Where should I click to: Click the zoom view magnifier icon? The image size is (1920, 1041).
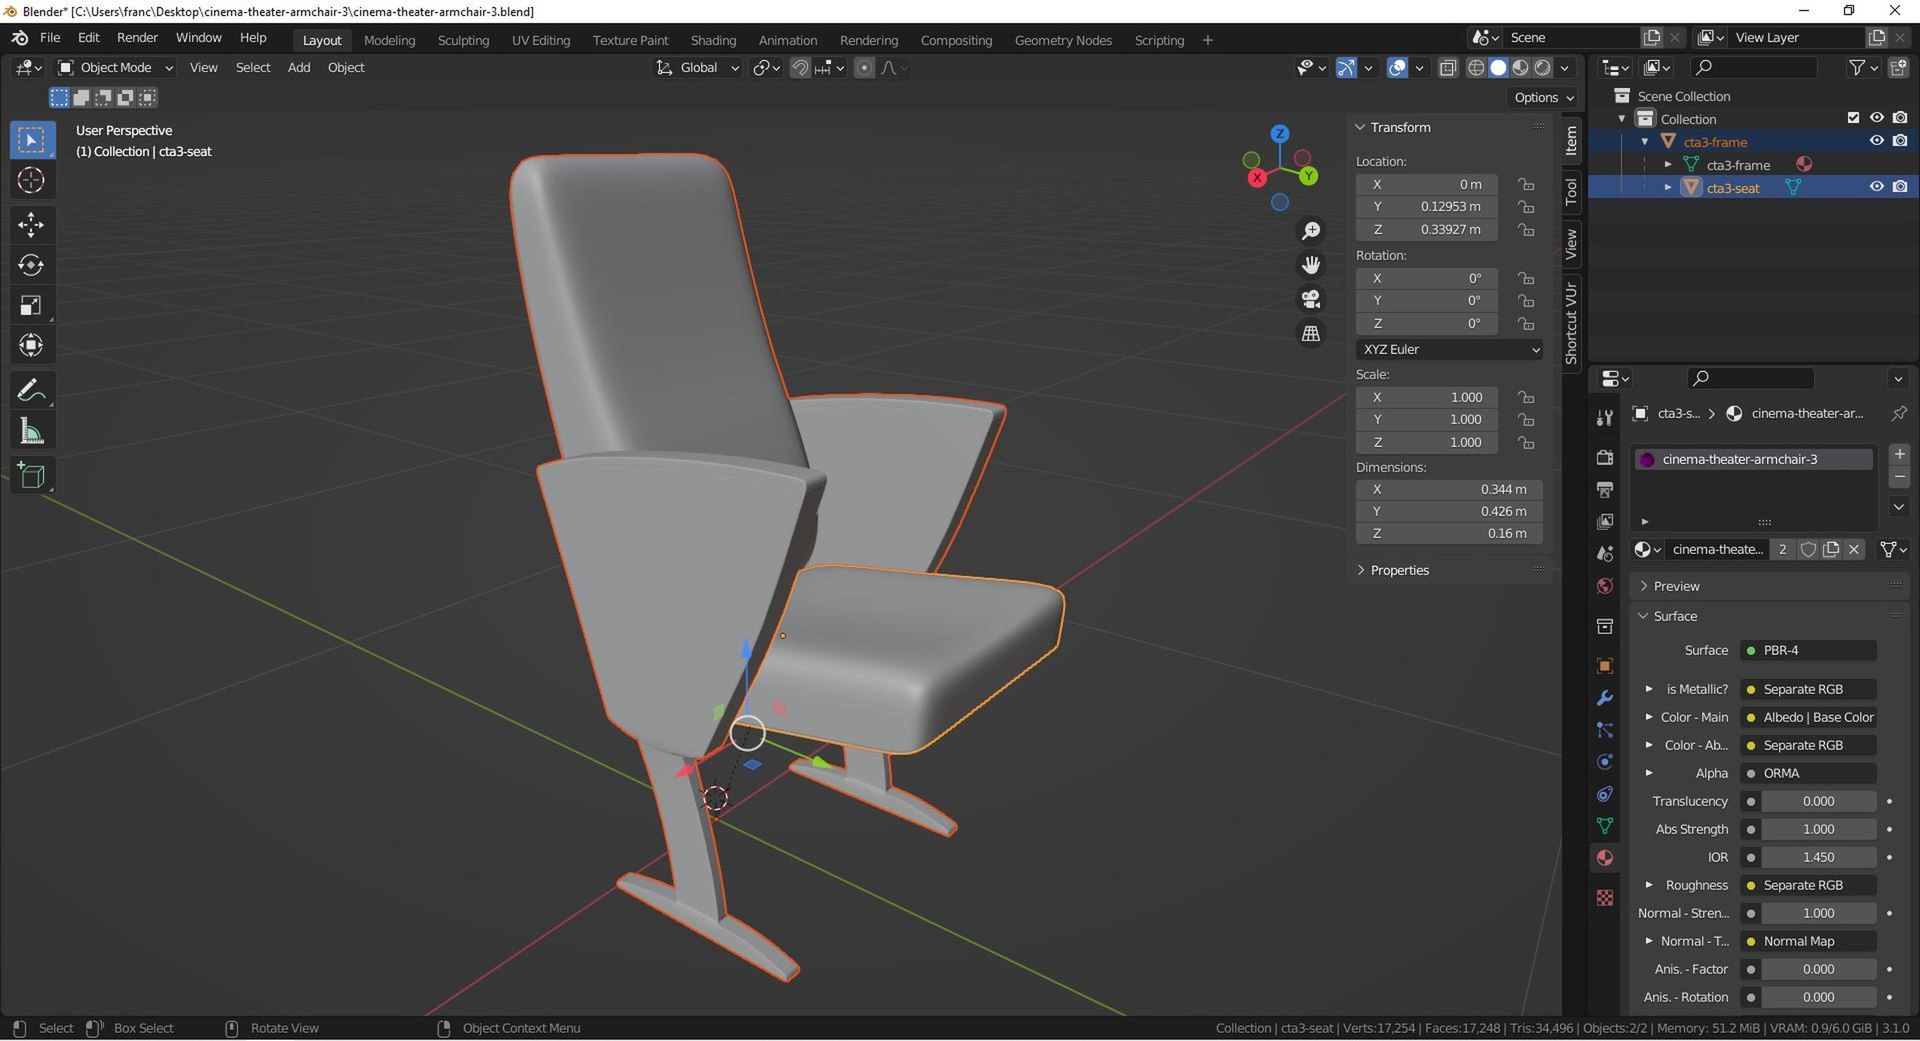pos(1310,231)
